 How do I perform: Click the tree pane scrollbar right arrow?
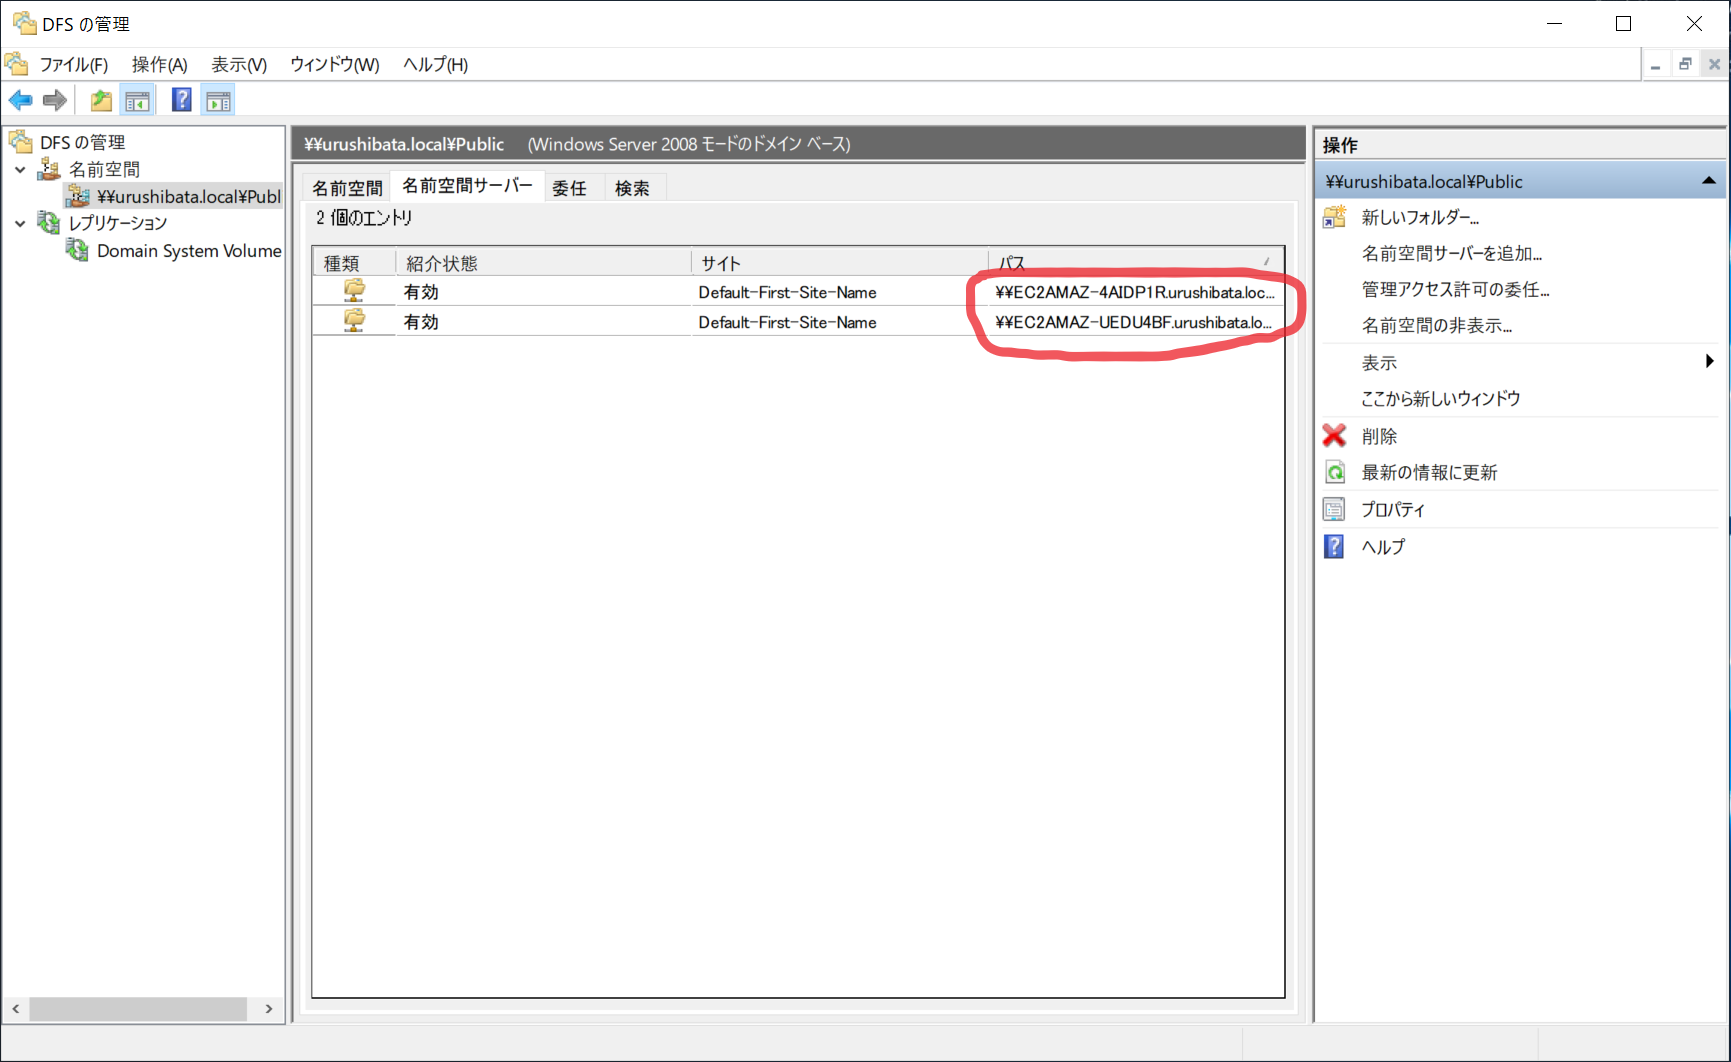tap(268, 1009)
